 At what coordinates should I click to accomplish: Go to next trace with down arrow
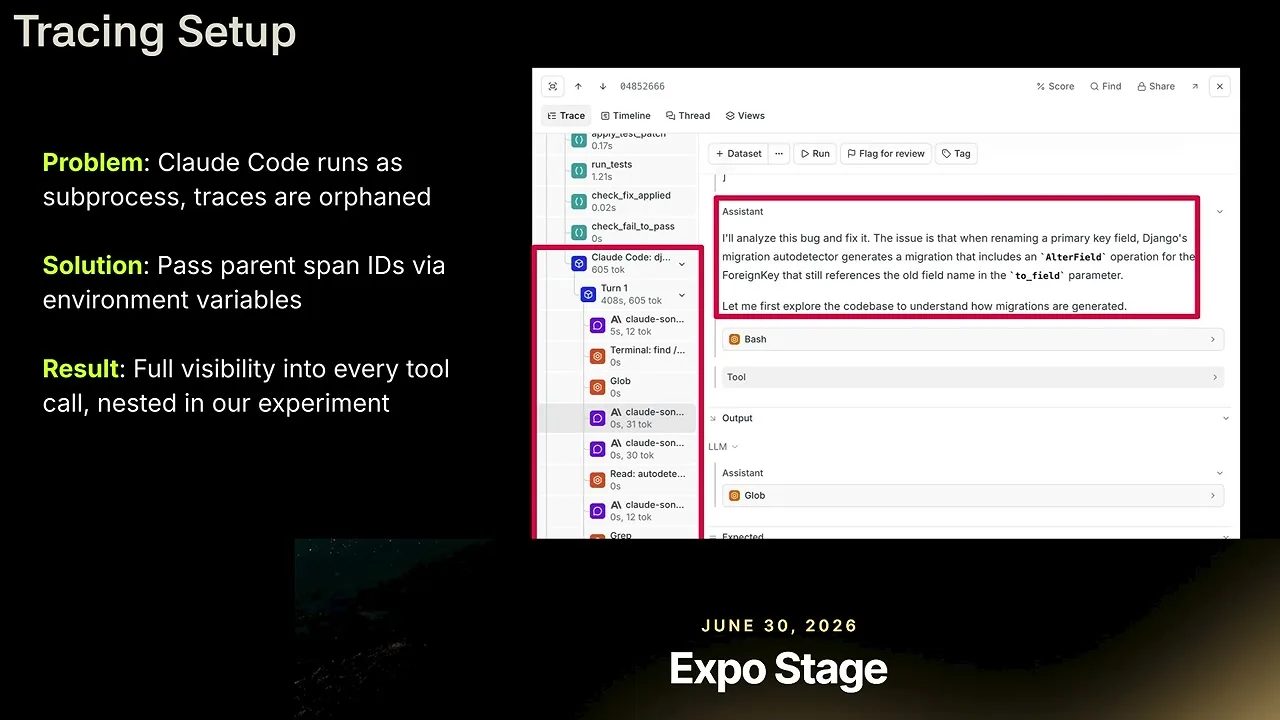[603, 86]
